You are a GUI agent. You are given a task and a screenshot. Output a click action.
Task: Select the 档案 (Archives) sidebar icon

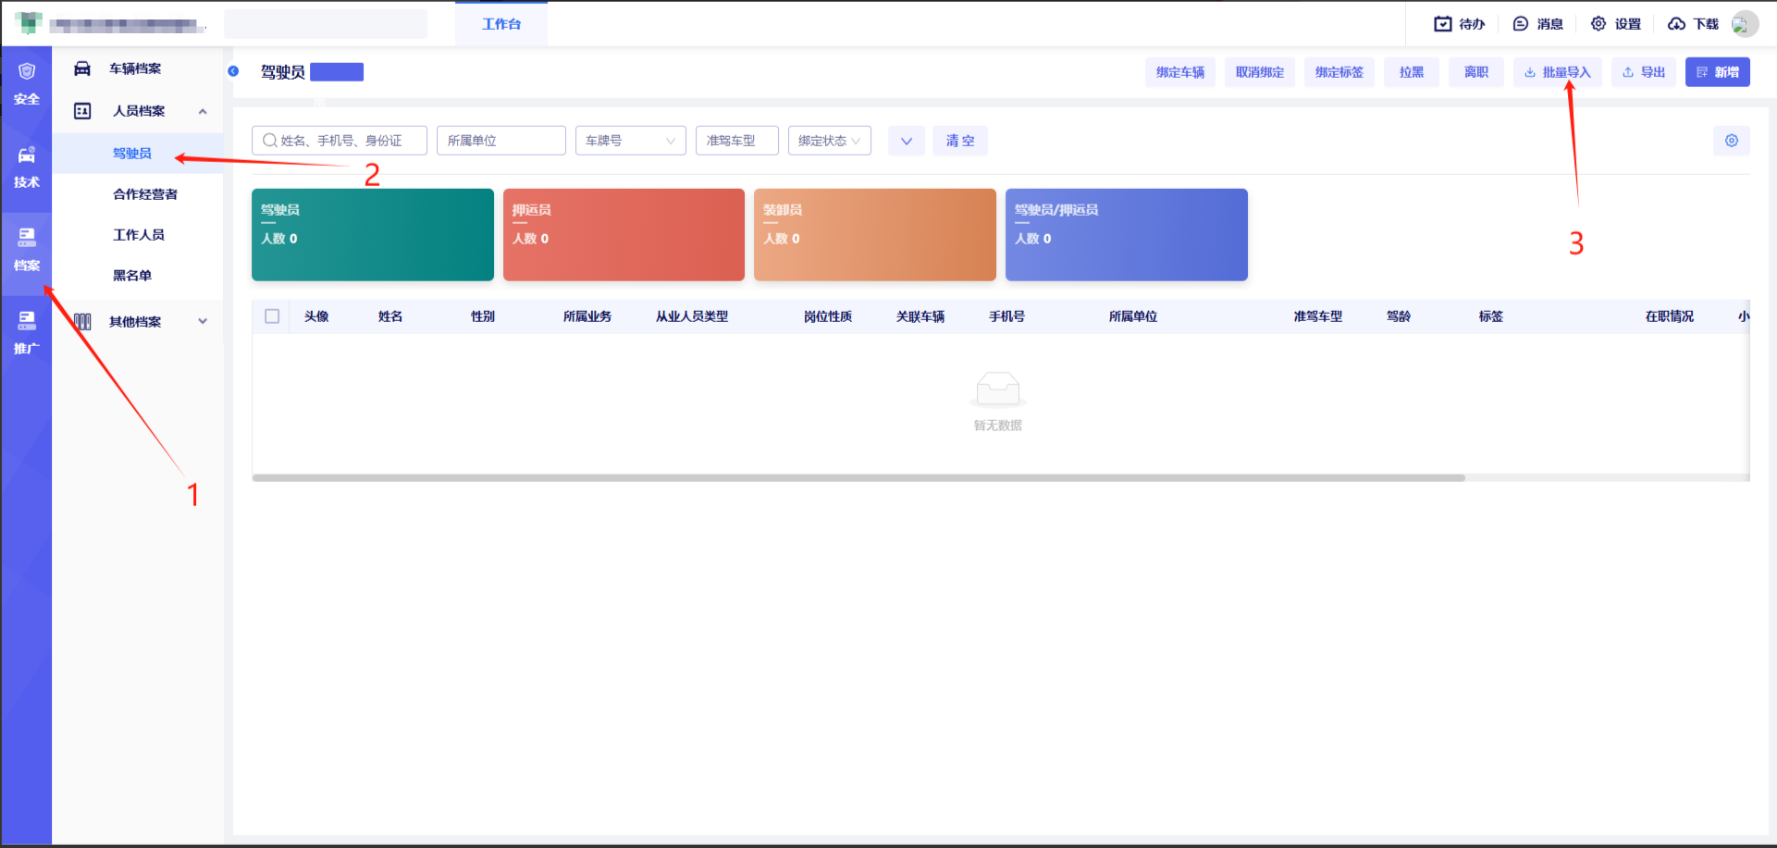tap(27, 249)
